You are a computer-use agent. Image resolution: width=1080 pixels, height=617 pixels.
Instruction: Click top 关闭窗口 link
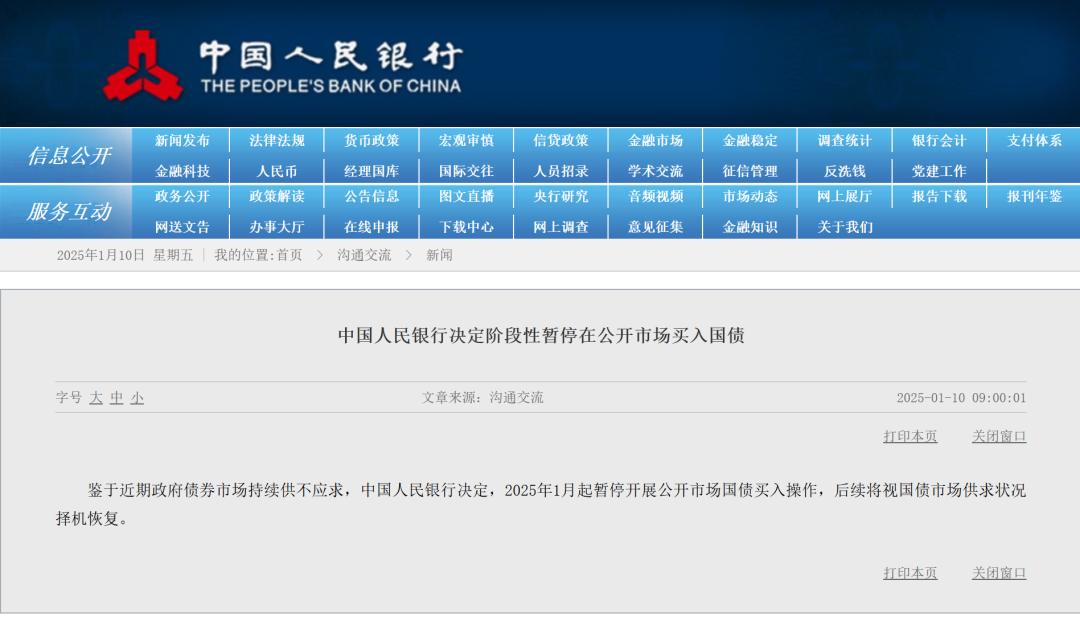[x=998, y=437]
